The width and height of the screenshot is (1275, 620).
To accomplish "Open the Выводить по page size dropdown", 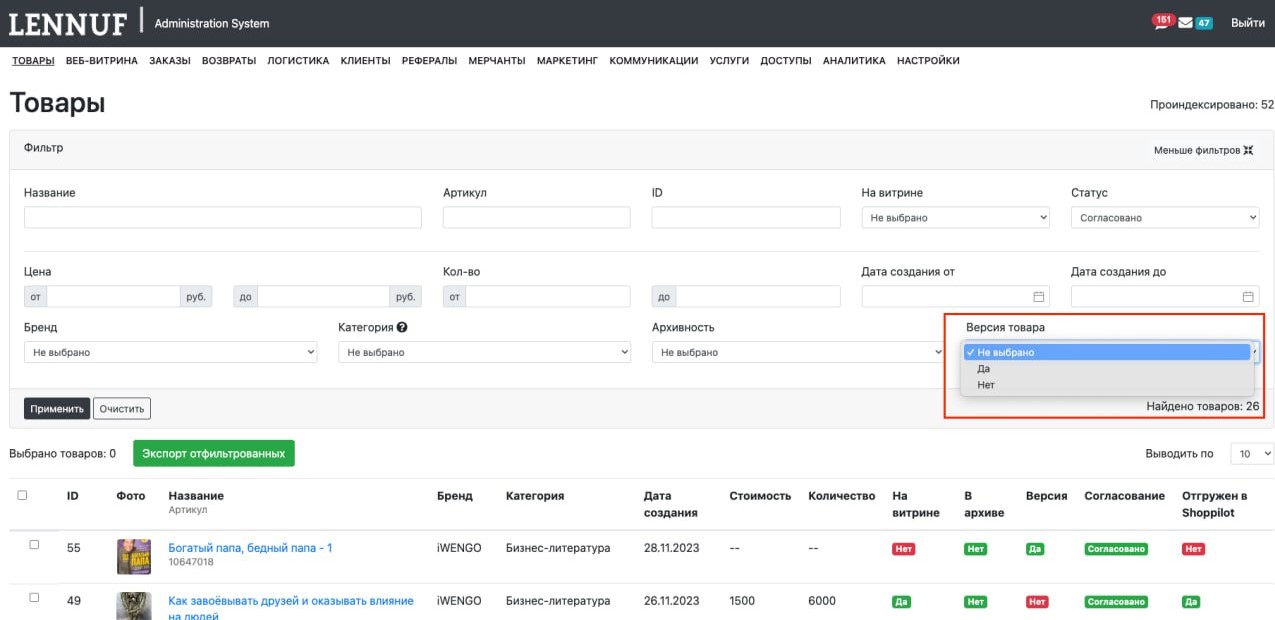I will coord(1251,453).
